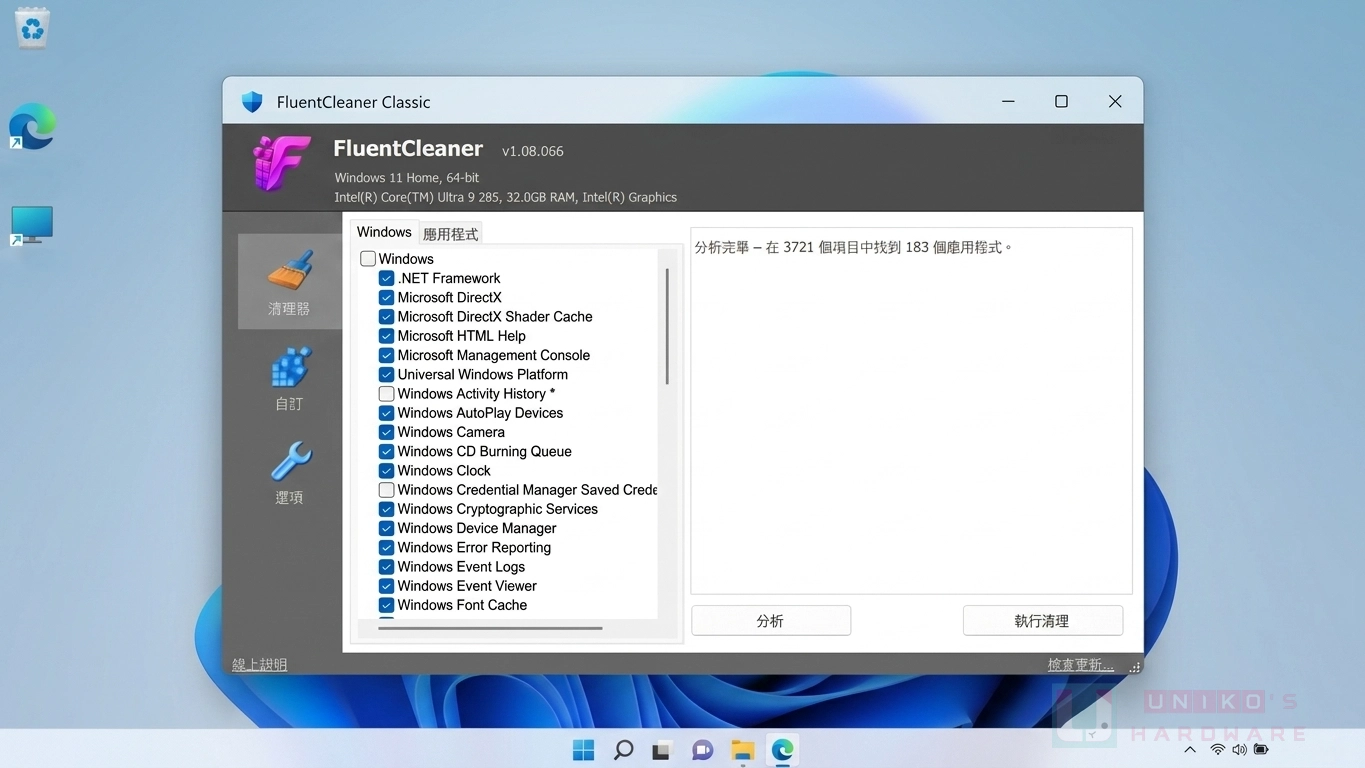Click the horizontal scrollbar below the list
This screenshot has width=1365, height=768.
coord(490,628)
